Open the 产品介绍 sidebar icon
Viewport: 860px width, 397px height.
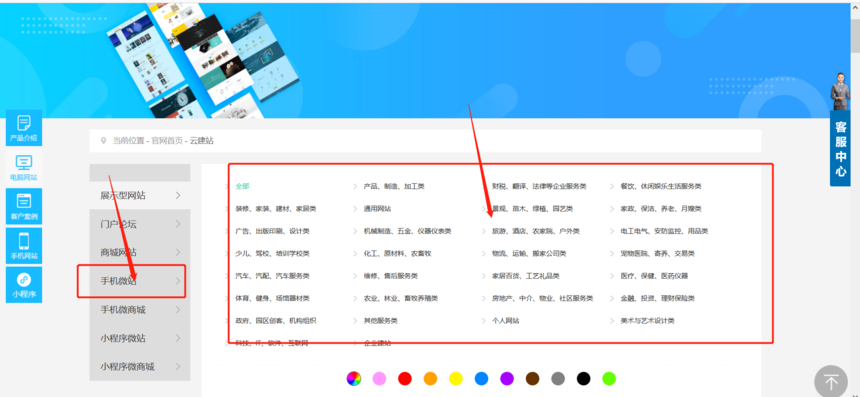pyautogui.click(x=24, y=128)
